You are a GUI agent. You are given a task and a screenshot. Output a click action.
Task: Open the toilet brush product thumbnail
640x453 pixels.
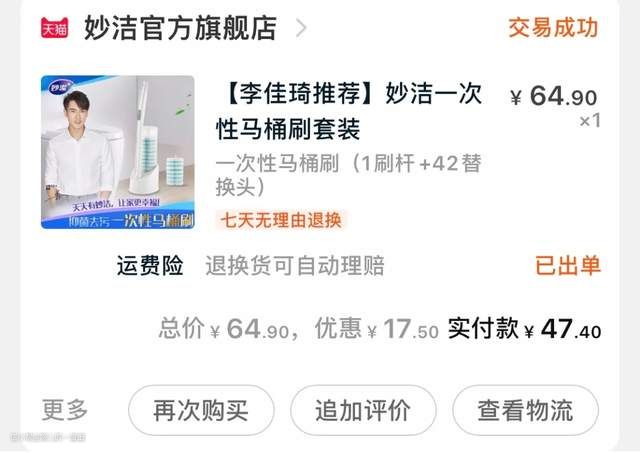pos(118,152)
